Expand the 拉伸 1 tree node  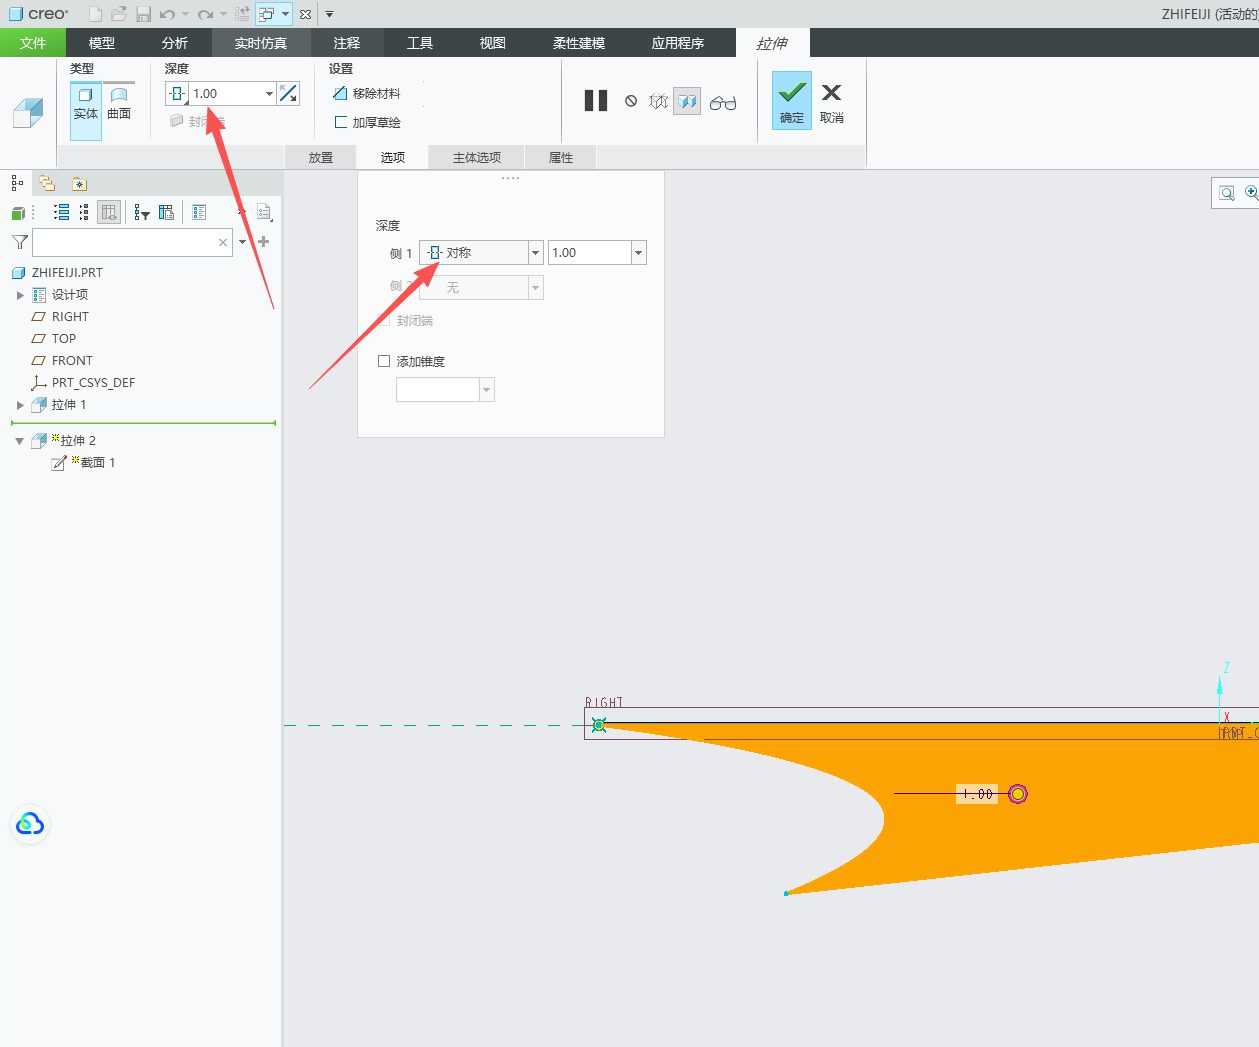point(20,405)
